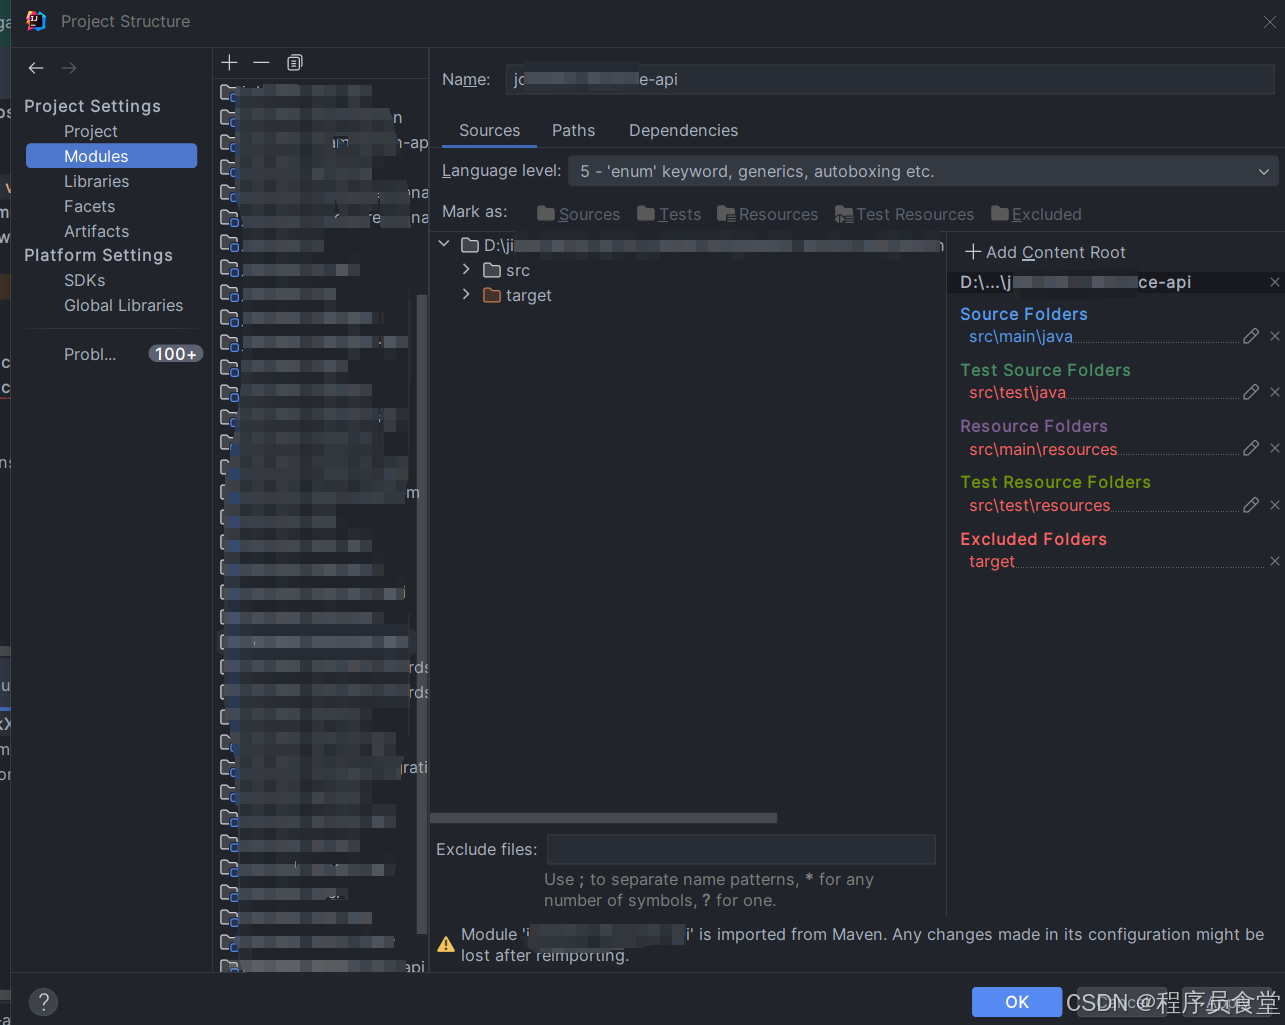Expand the src folder in the tree
This screenshot has width=1285, height=1025.
(466, 269)
